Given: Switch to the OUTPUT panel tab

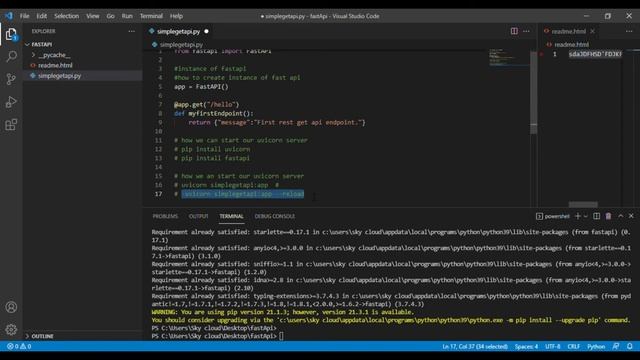Looking at the screenshot, I should (198, 216).
